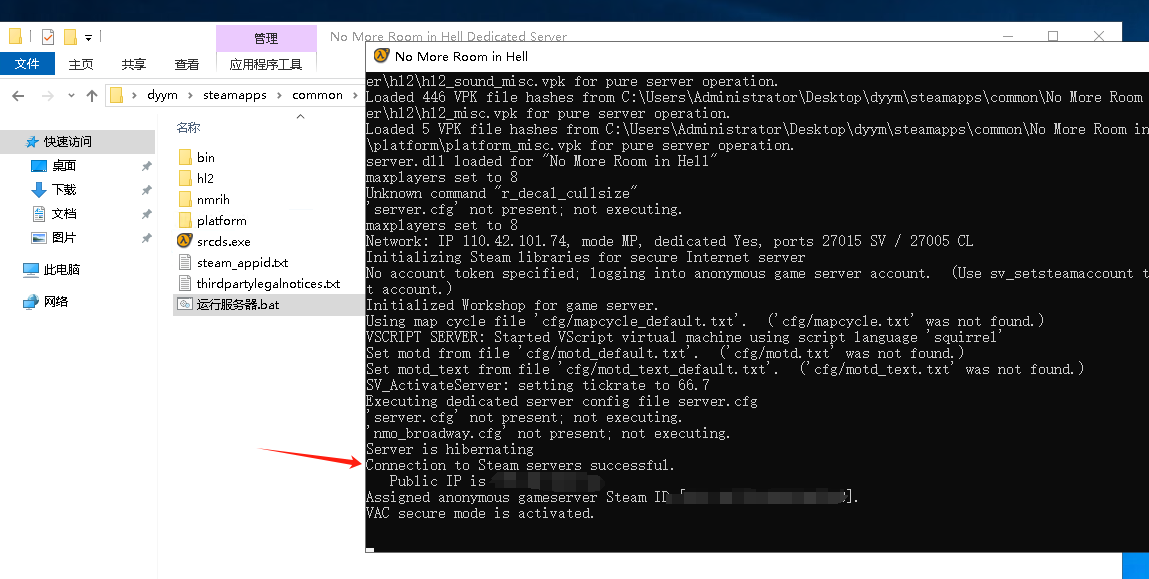Click steamapps in the address bar path
The image size is (1149, 579).
pos(234,95)
